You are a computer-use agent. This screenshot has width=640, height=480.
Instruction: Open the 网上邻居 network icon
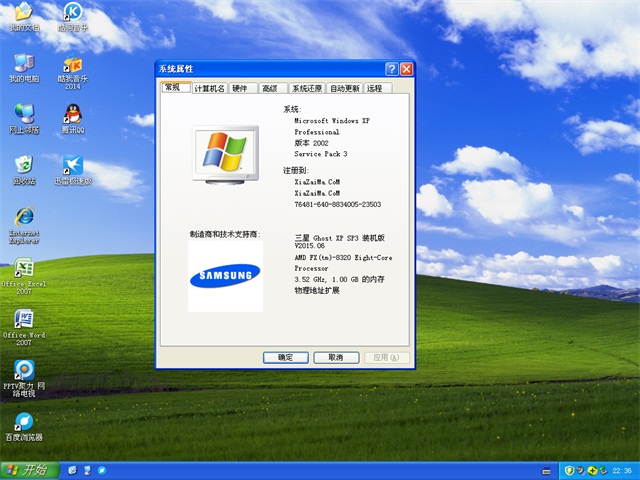tap(23, 114)
